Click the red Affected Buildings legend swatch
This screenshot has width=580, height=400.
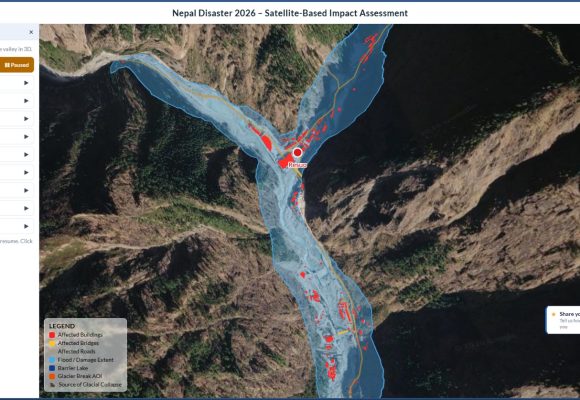point(52,335)
